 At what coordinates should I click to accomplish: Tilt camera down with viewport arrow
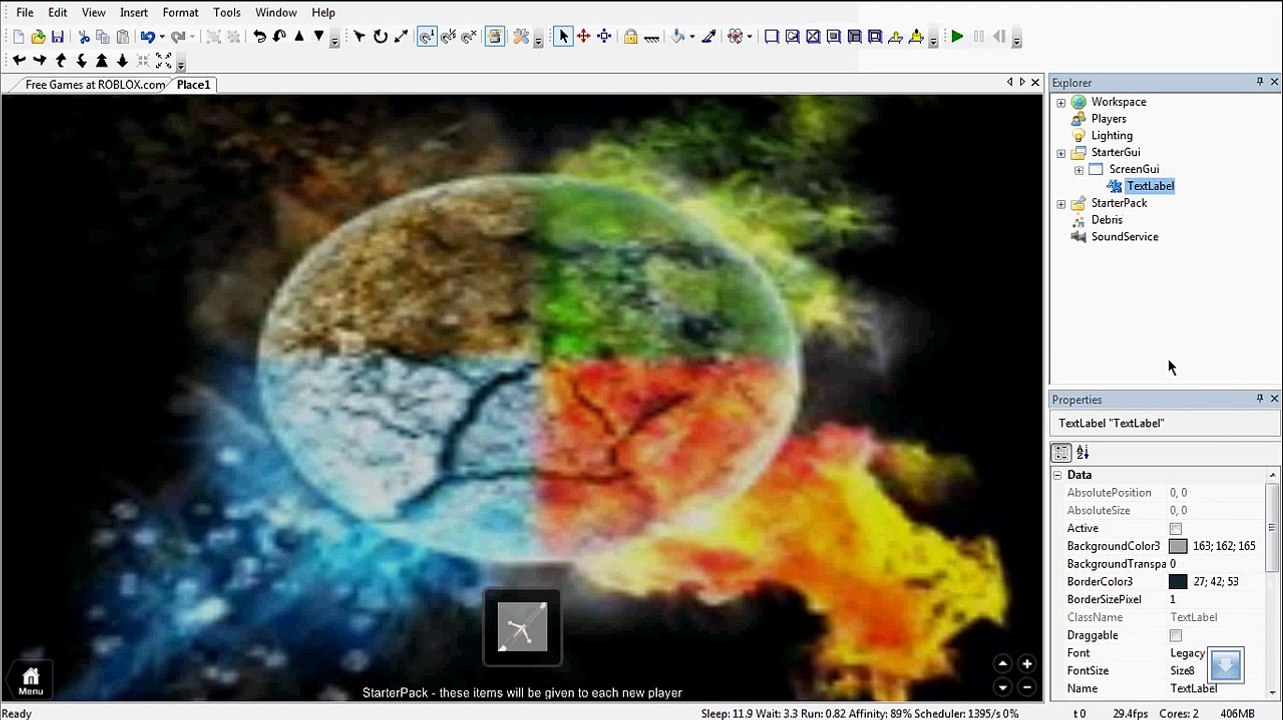point(1003,687)
